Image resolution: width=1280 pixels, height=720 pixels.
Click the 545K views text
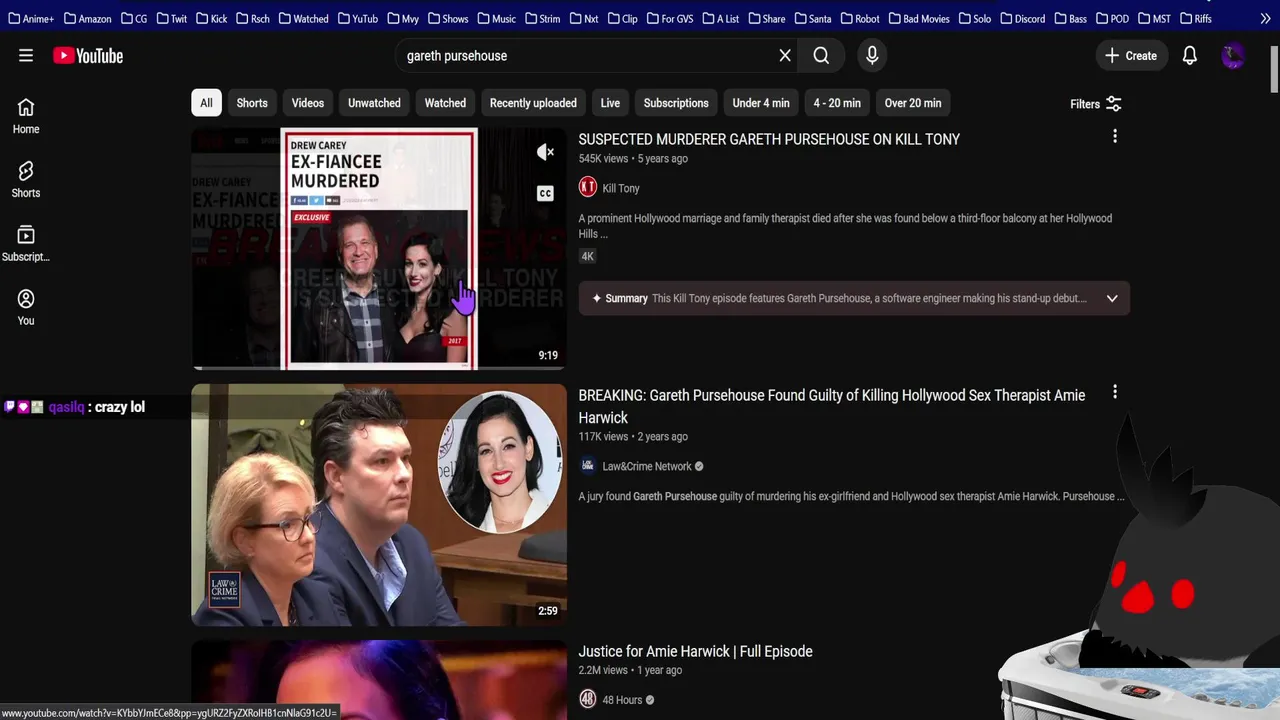[603, 158]
